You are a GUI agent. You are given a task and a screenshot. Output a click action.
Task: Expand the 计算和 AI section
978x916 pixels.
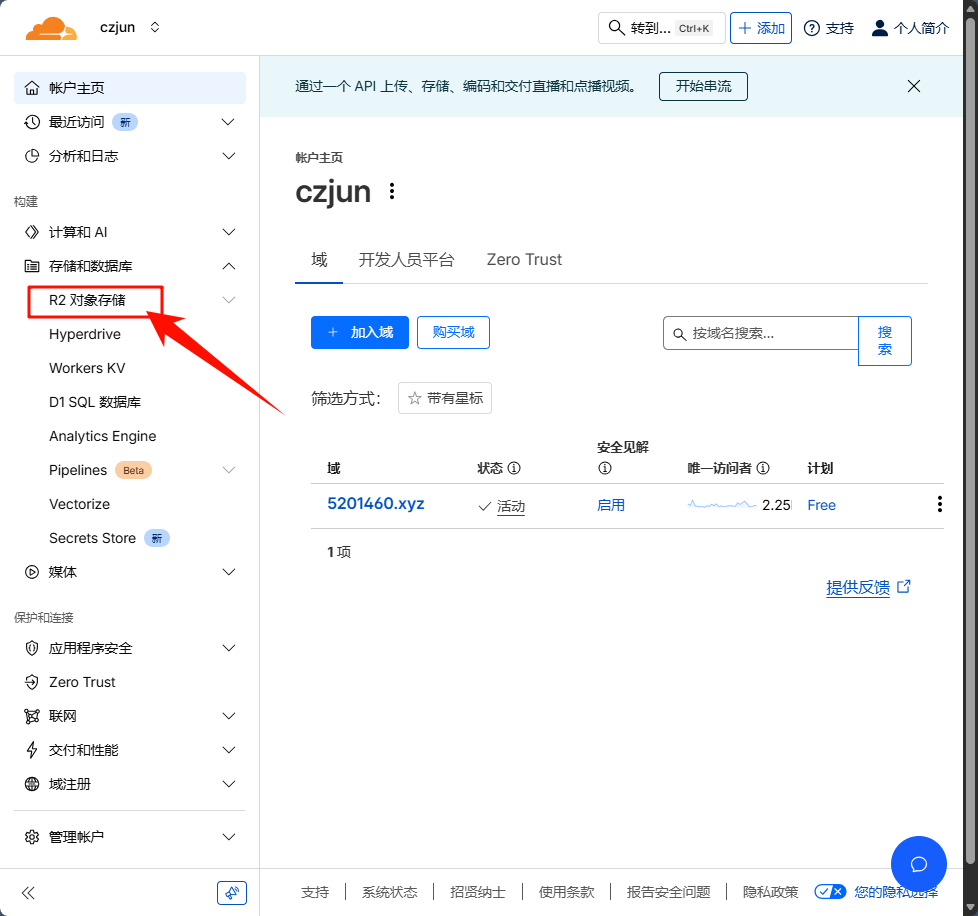228,232
